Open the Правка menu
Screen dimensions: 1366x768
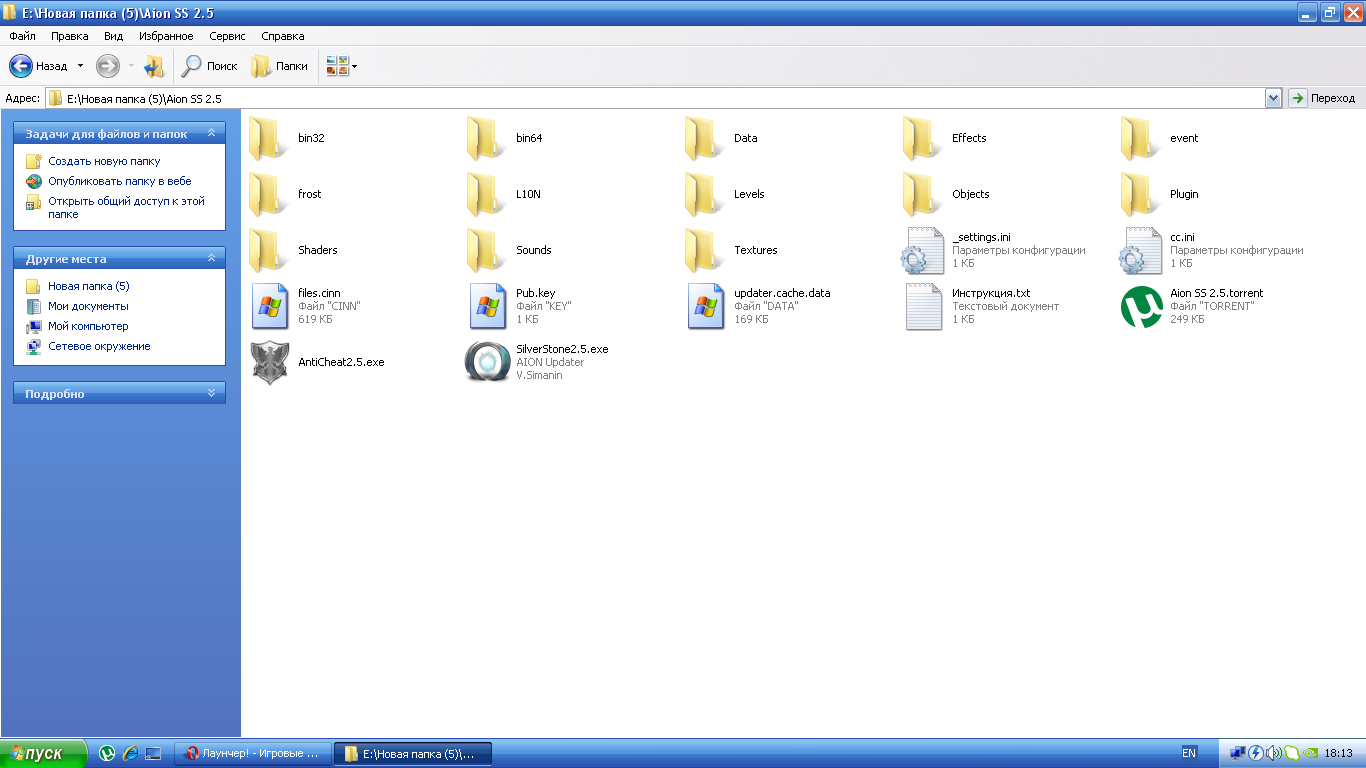(x=70, y=36)
